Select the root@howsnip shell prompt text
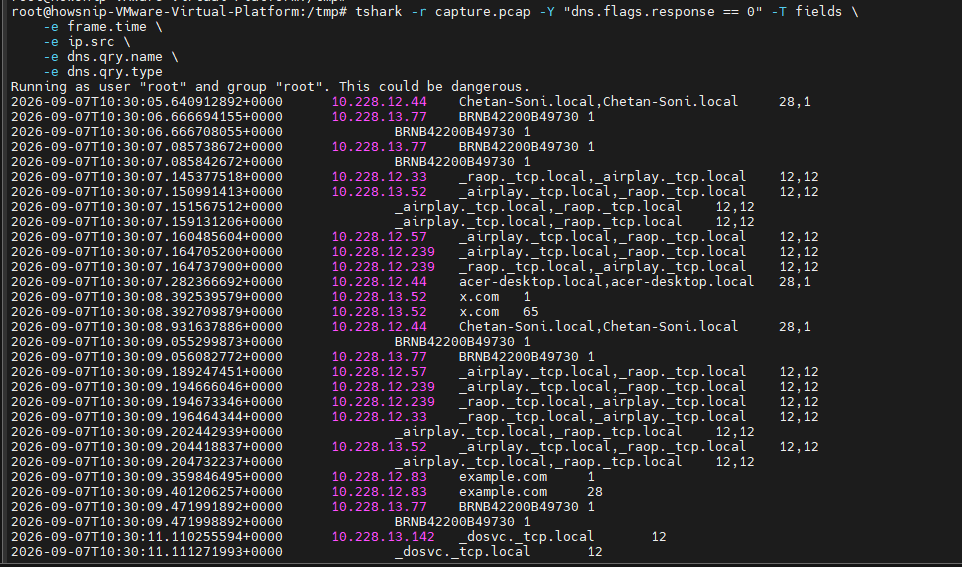962x567 pixels. pyautogui.click(x=179, y=12)
